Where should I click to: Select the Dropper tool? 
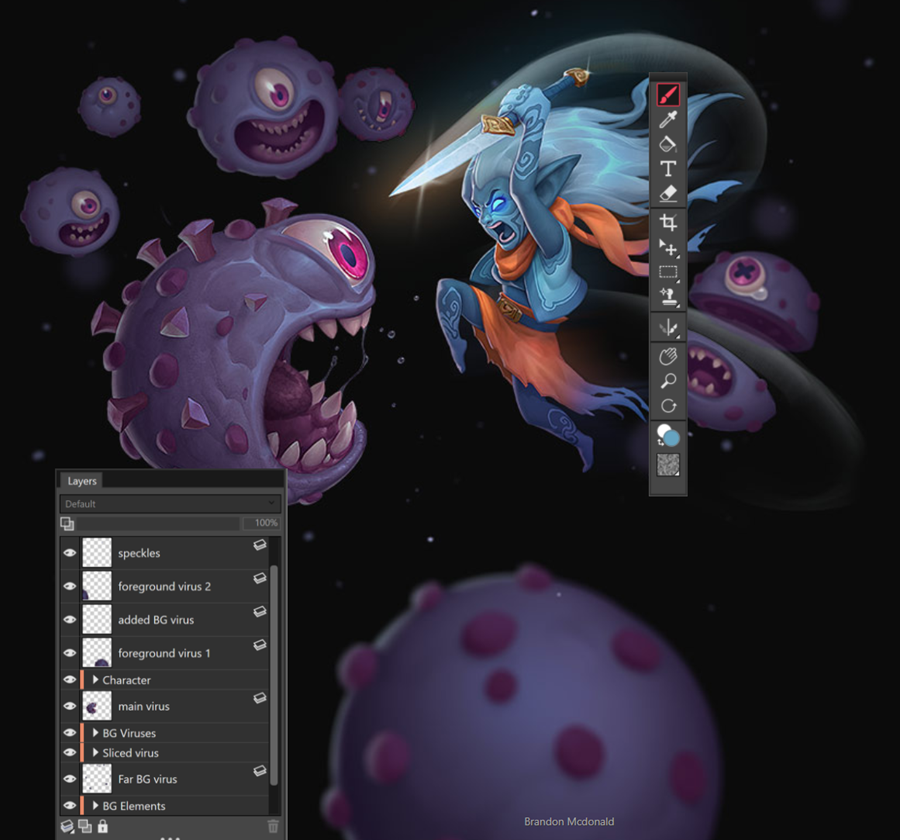coord(668,119)
